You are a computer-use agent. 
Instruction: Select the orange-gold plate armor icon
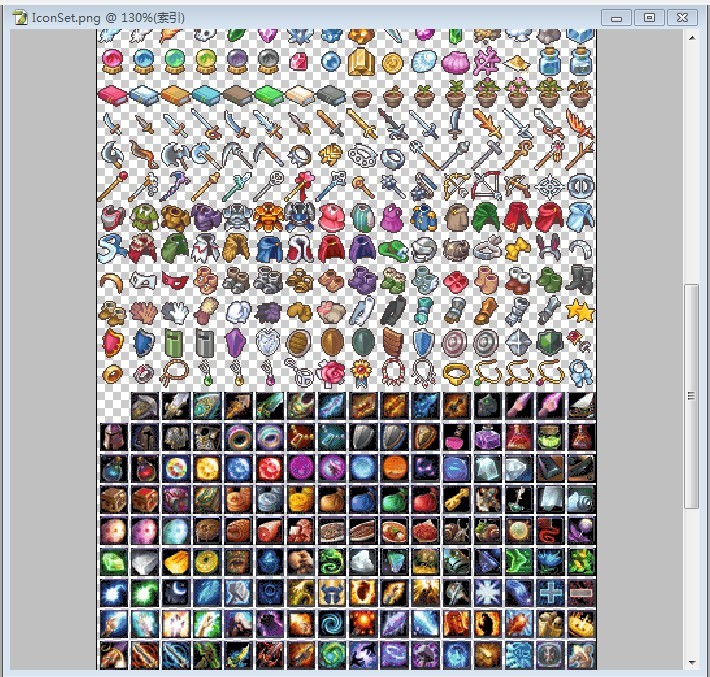[x=269, y=217]
